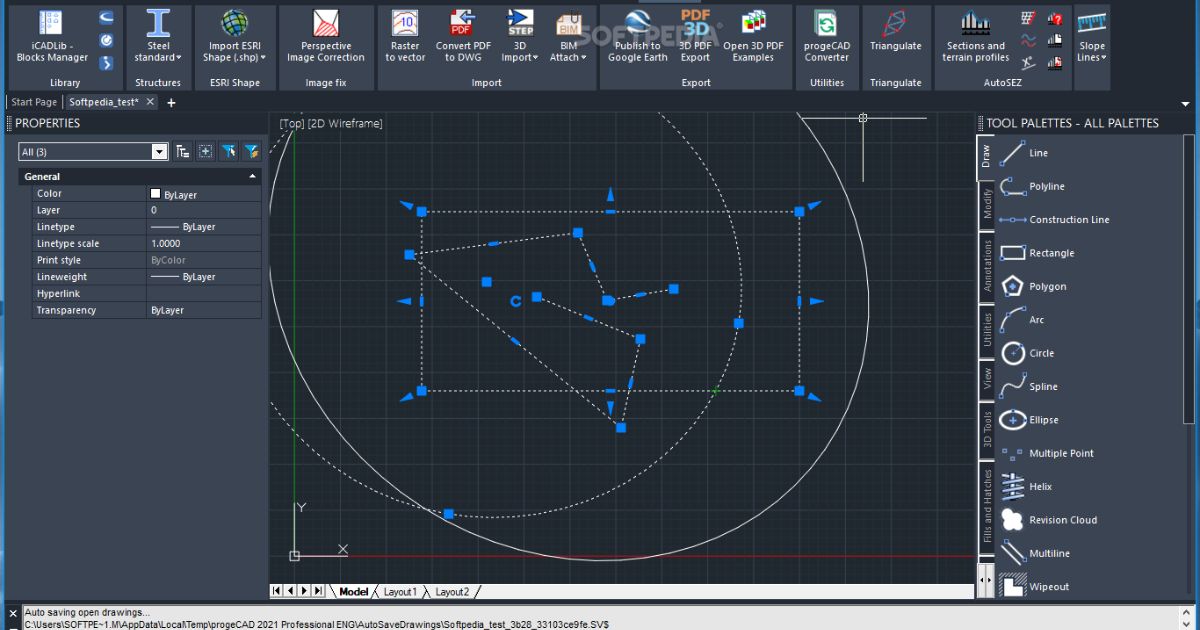Click the AutoSEZ wavy lines icon
The height and width of the screenshot is (630, 1200).
(1028, 40)
